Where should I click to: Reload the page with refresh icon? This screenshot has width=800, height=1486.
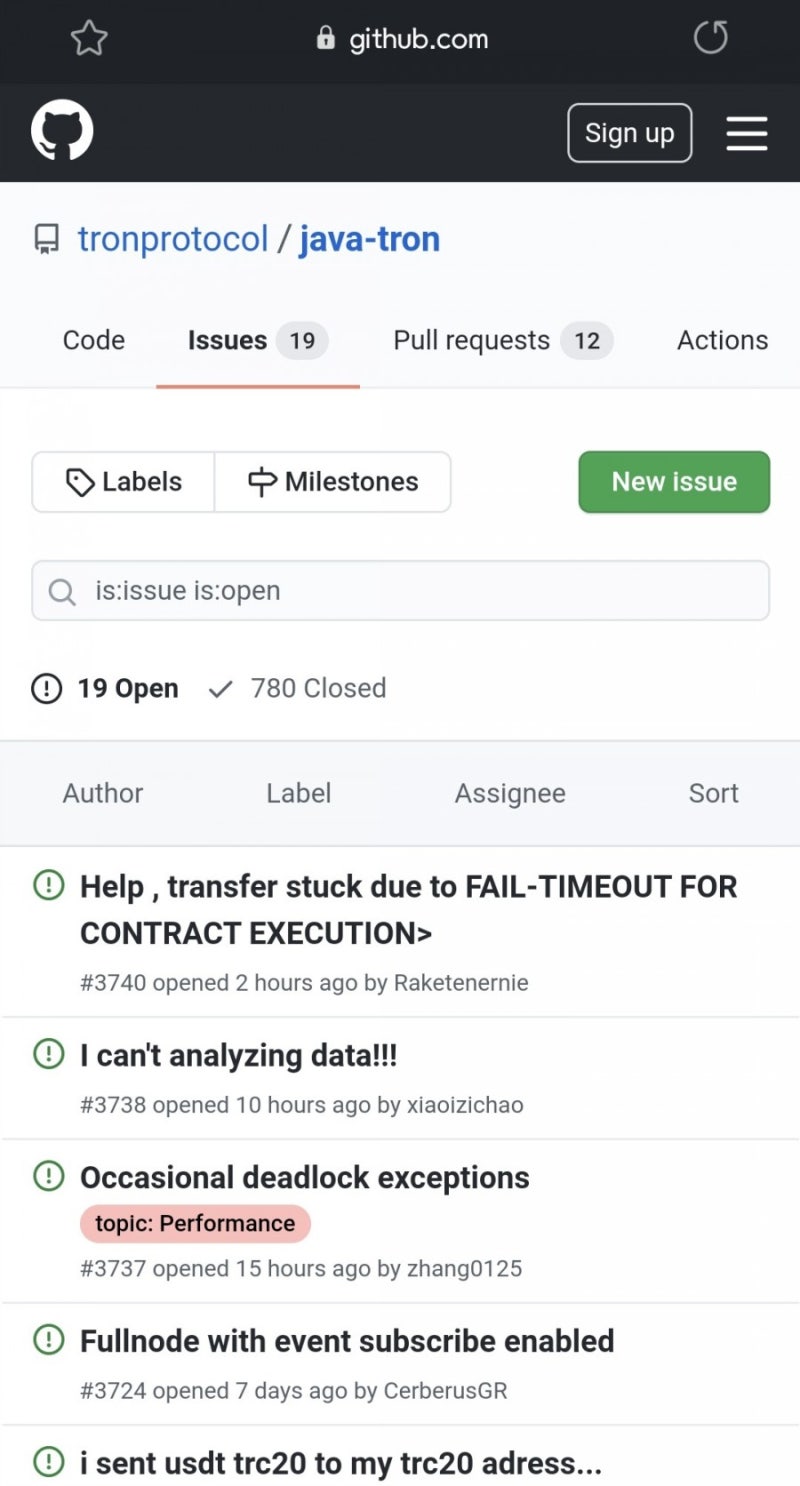point(710,39)
